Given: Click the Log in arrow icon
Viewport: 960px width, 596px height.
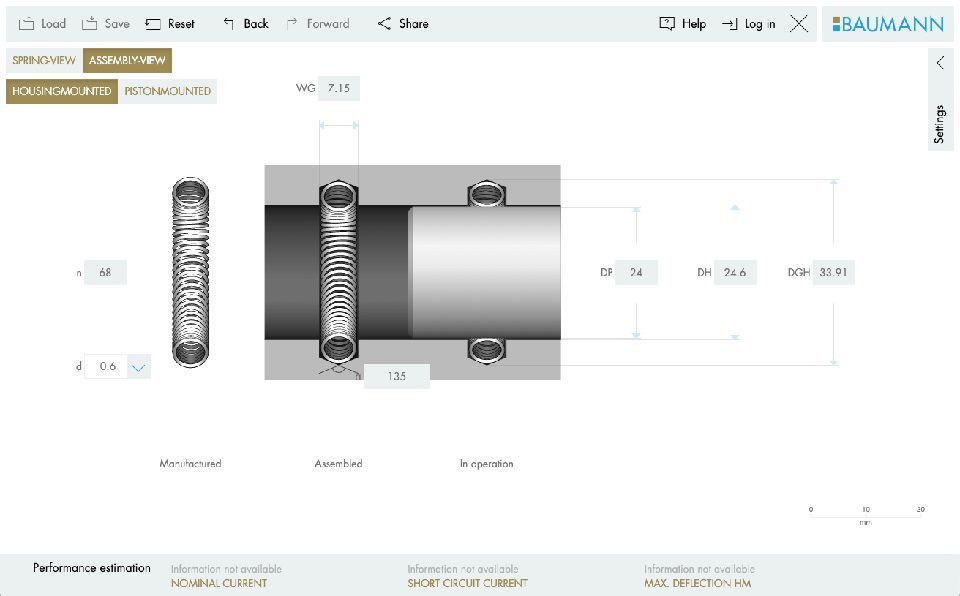Looking at the screenshot, I should 729,24.
